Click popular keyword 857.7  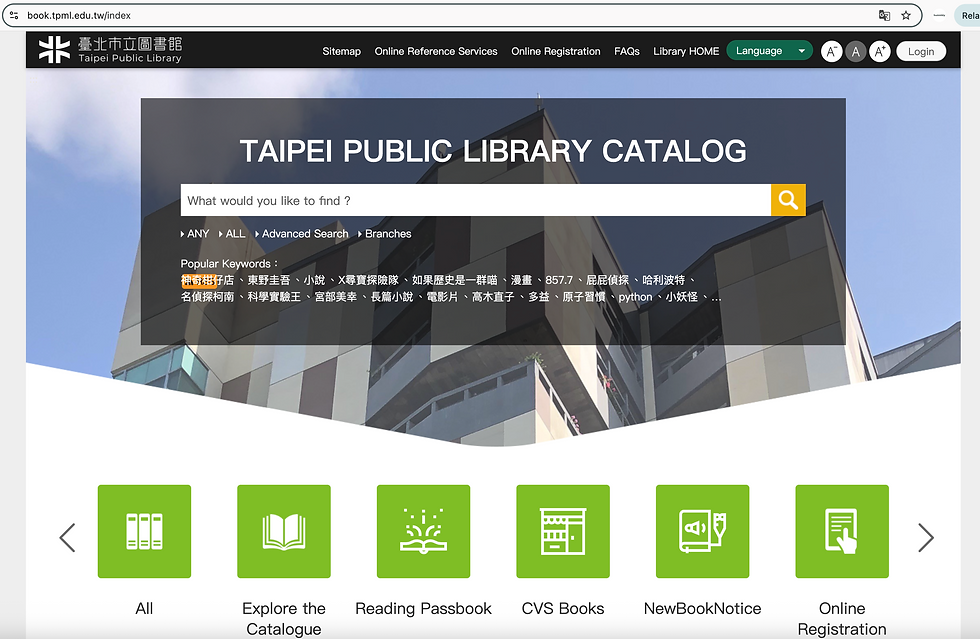[559, 280]
